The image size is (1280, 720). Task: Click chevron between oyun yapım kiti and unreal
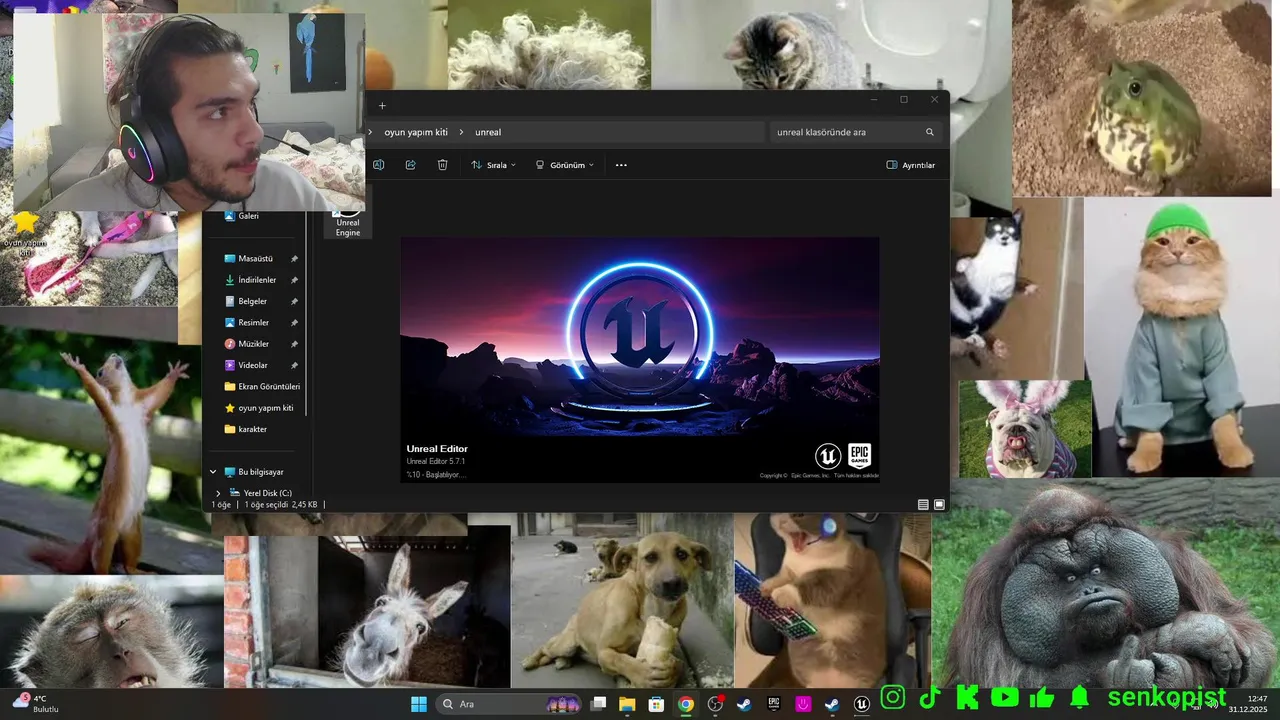(462, 132)
